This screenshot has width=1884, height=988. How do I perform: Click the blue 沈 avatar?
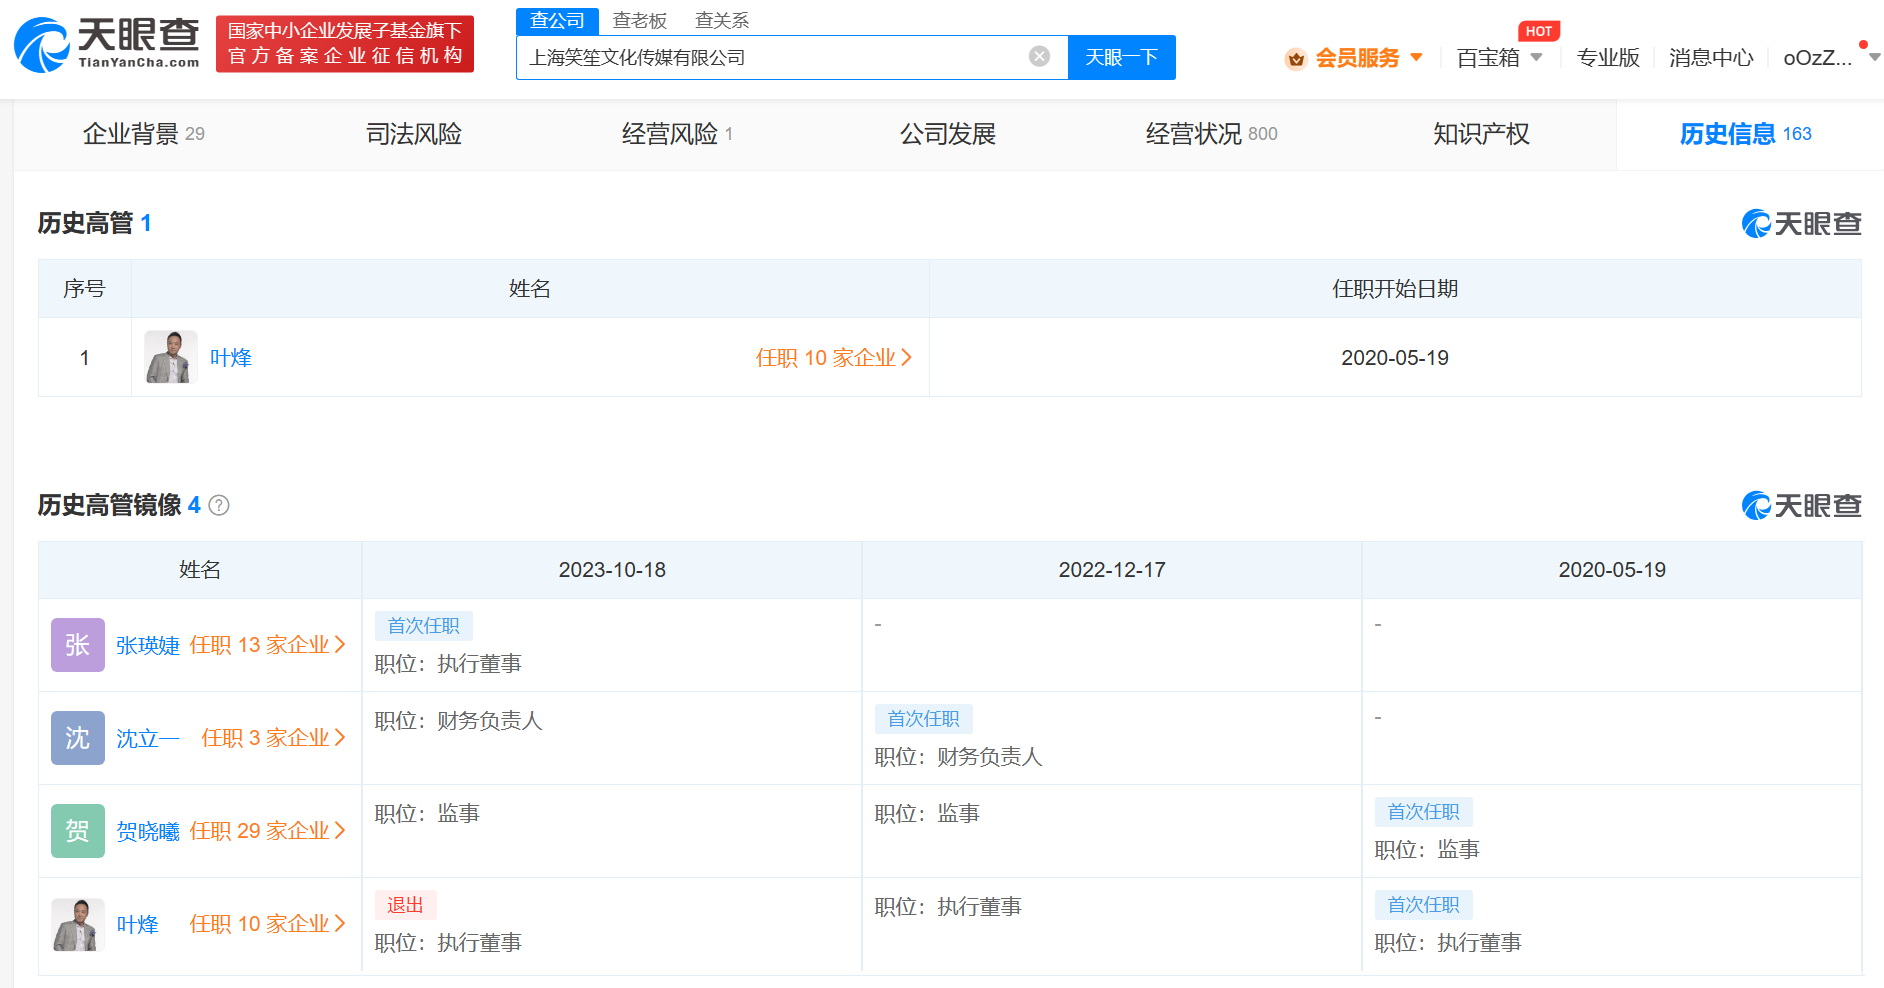pos(78,738)
